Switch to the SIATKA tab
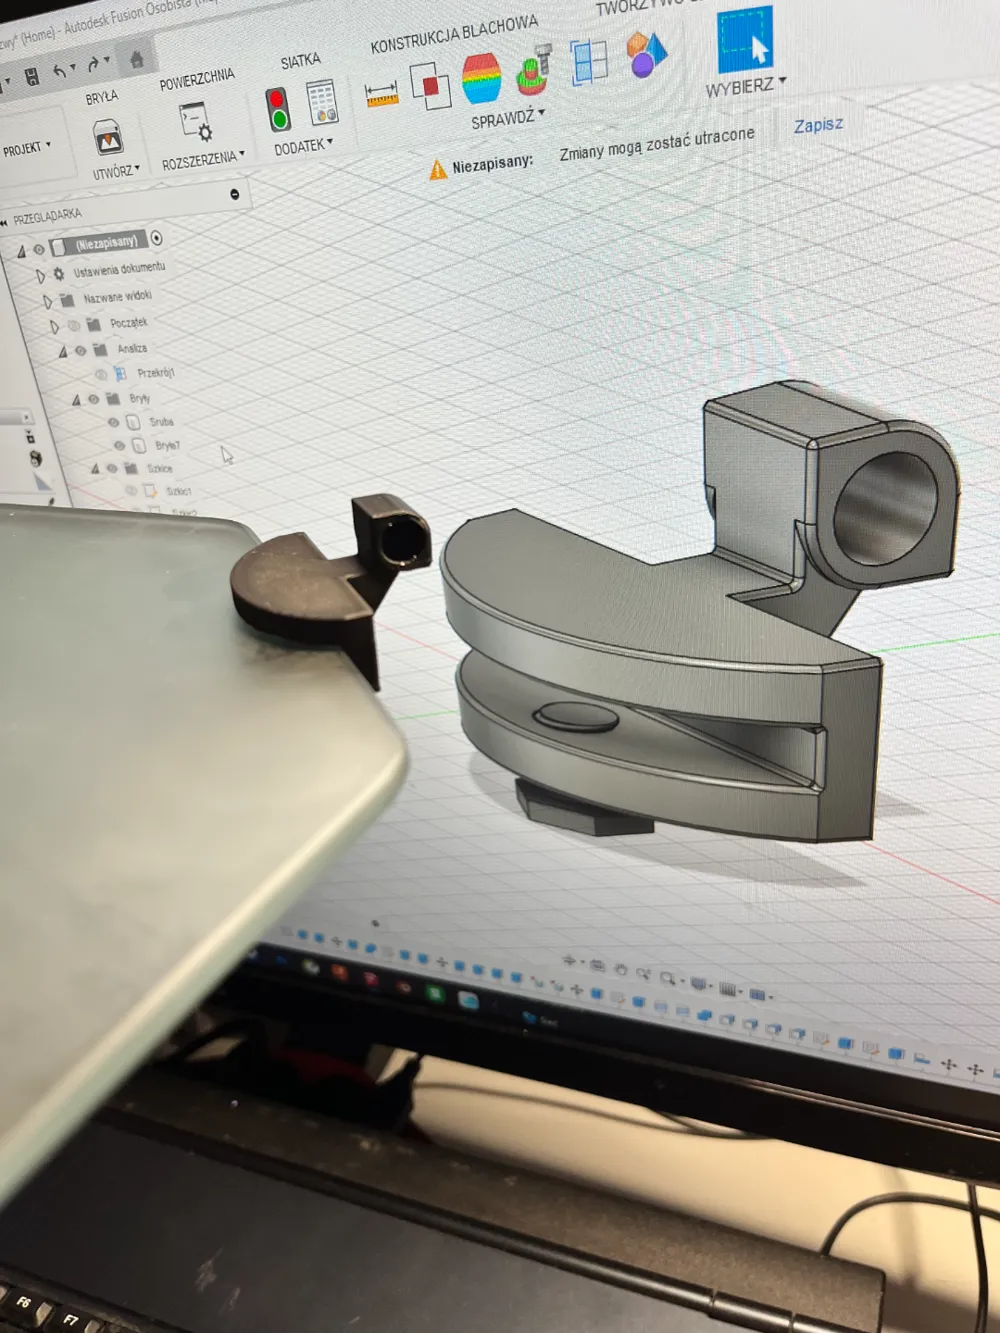The height and width of the screenshot is (1333, 1000). click(x=300, y=61)
